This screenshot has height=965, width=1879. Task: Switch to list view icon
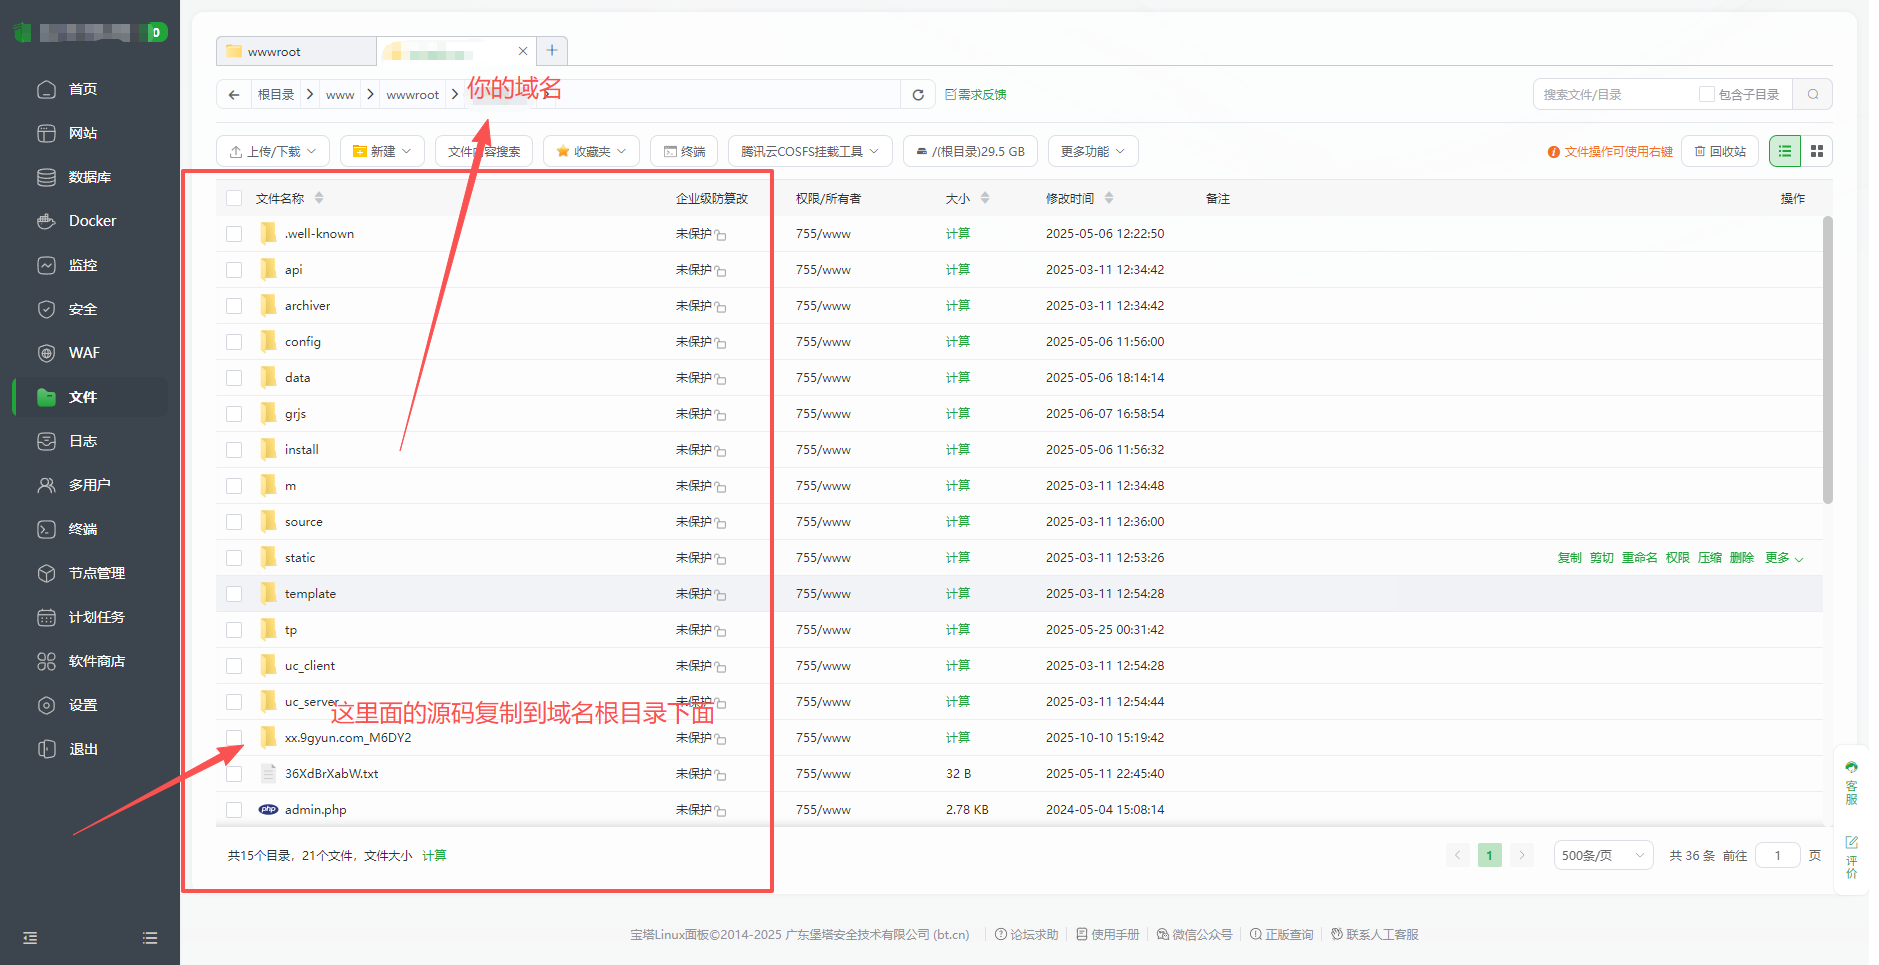pos(1785,151)
